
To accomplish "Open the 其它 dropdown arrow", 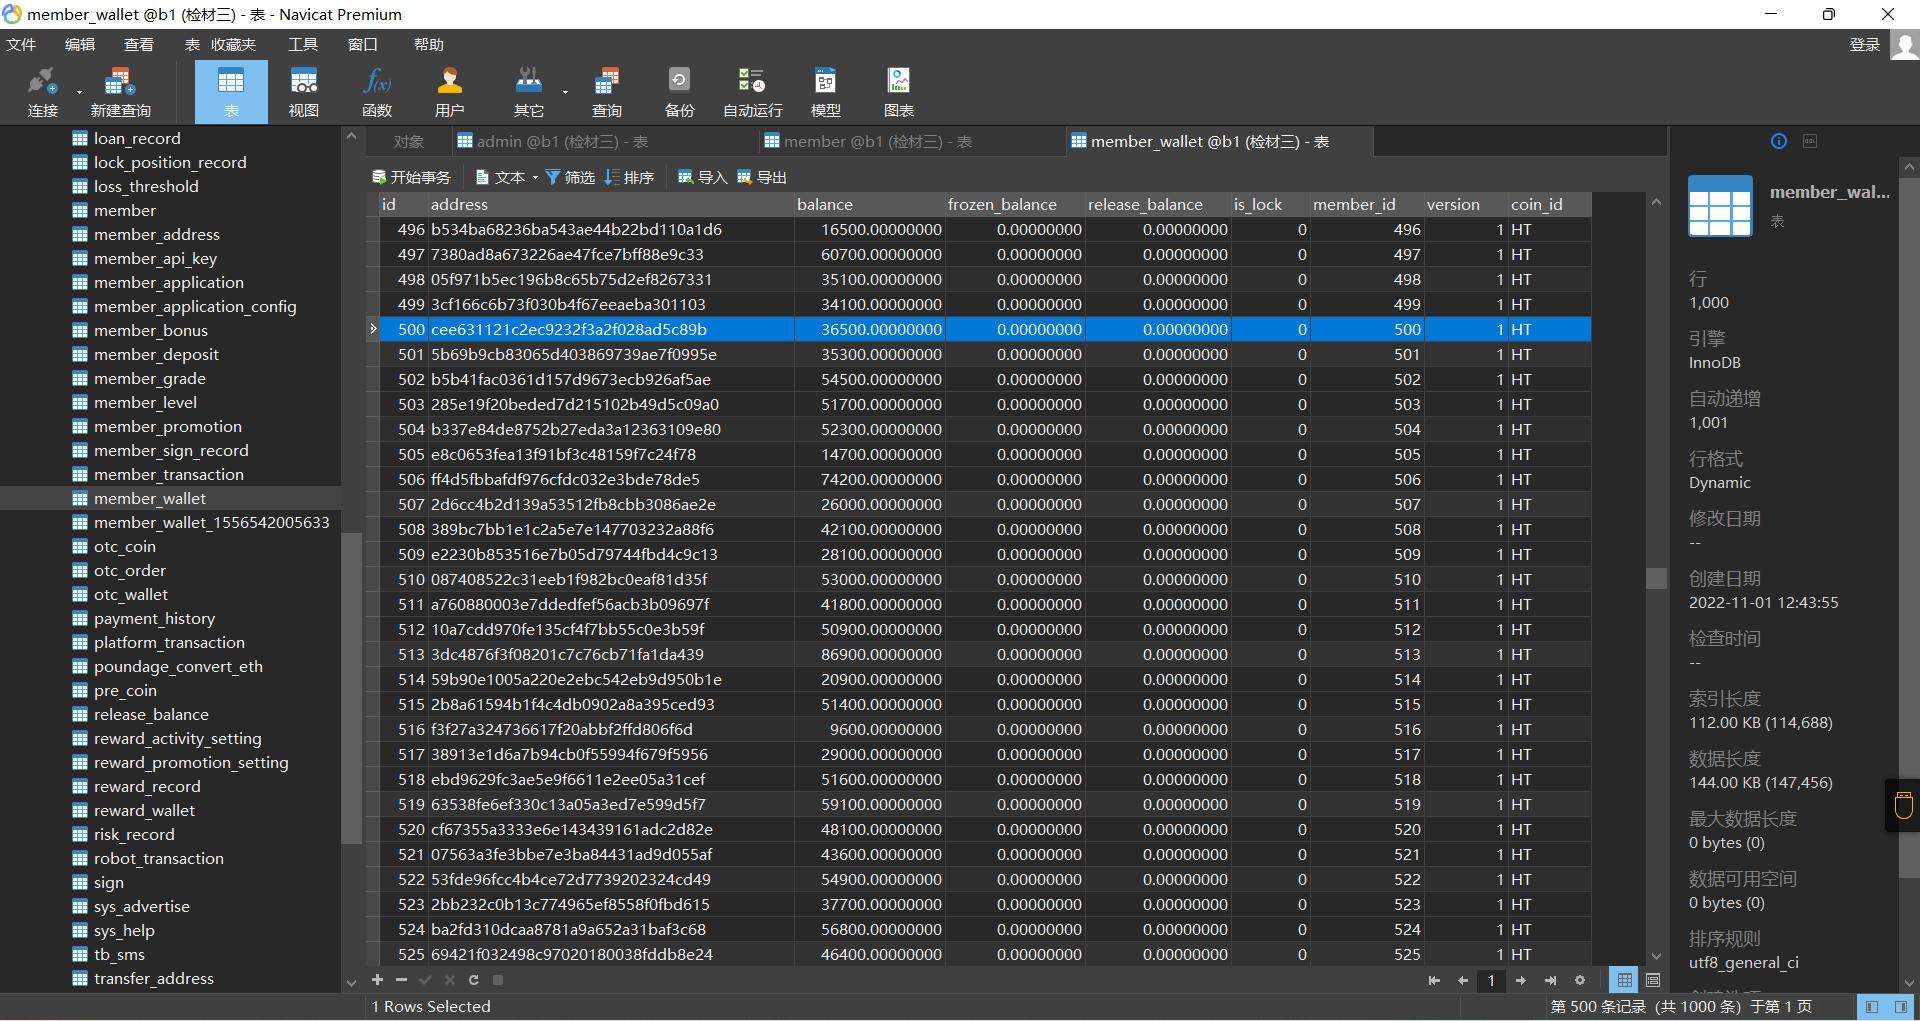I will click(565, 93).
